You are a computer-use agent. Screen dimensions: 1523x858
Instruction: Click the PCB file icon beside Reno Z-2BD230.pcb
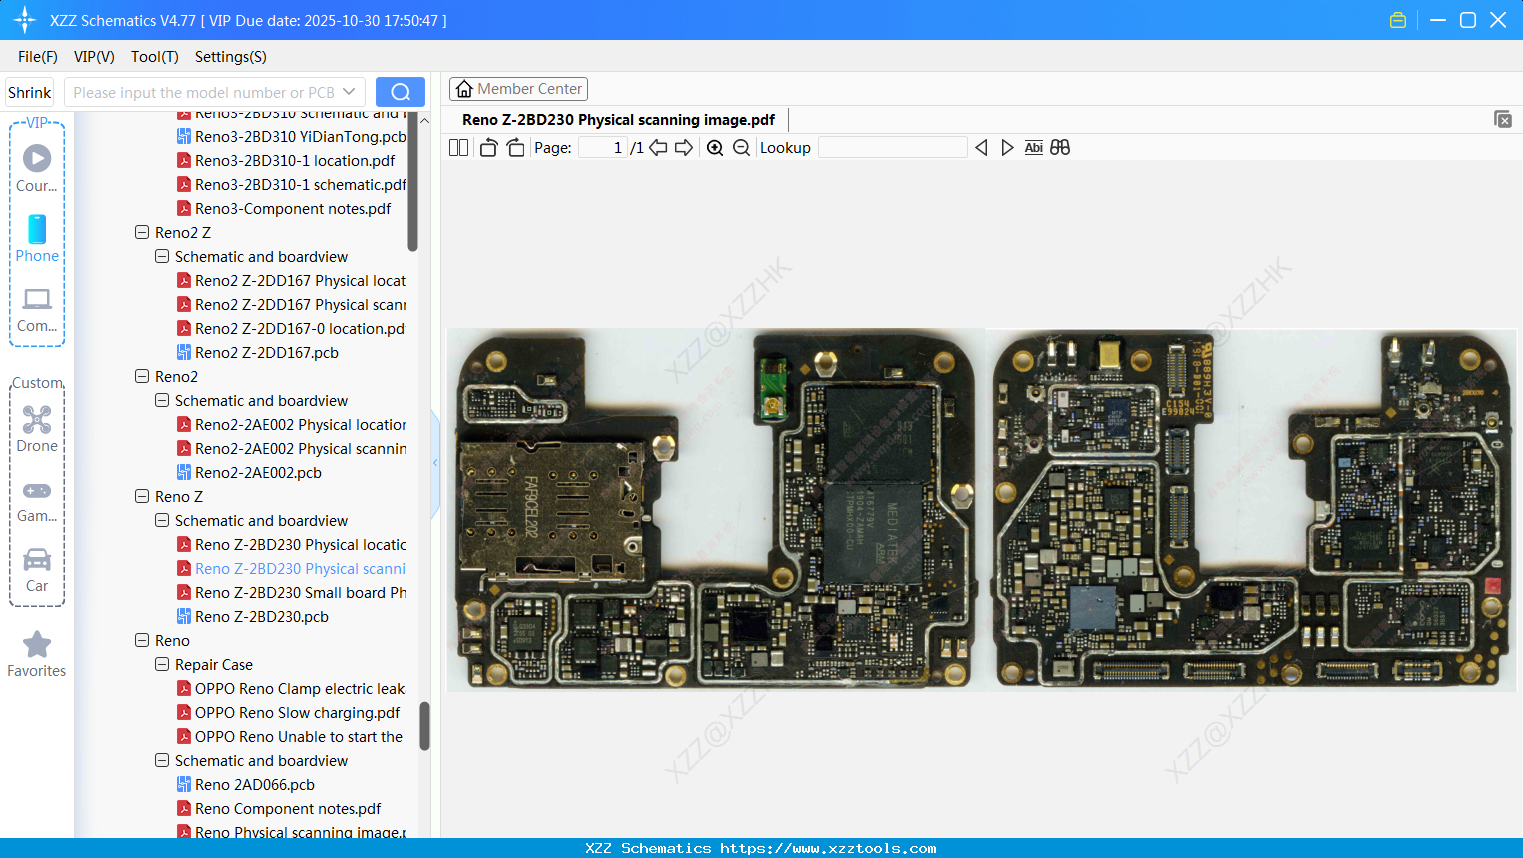(184, 616)
